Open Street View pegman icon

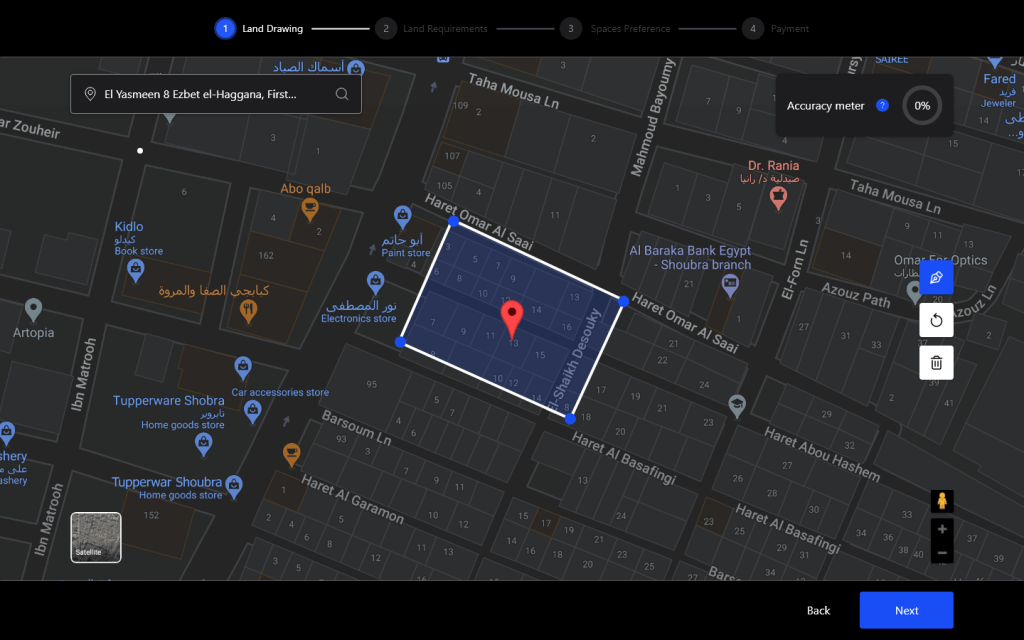point(941,501)
